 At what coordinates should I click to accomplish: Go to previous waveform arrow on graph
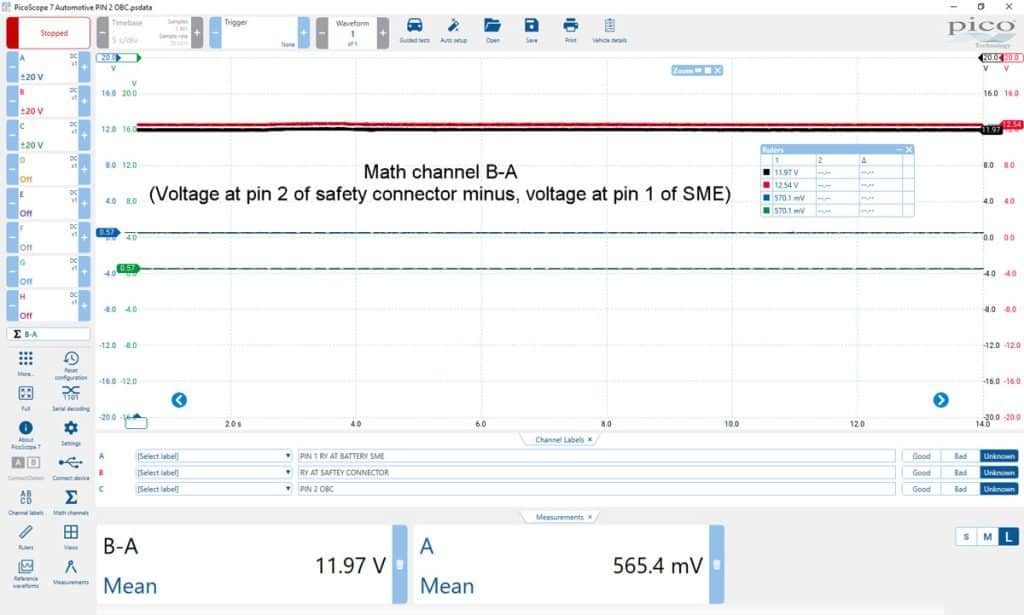pyautogui.click(x=179, y=400)
